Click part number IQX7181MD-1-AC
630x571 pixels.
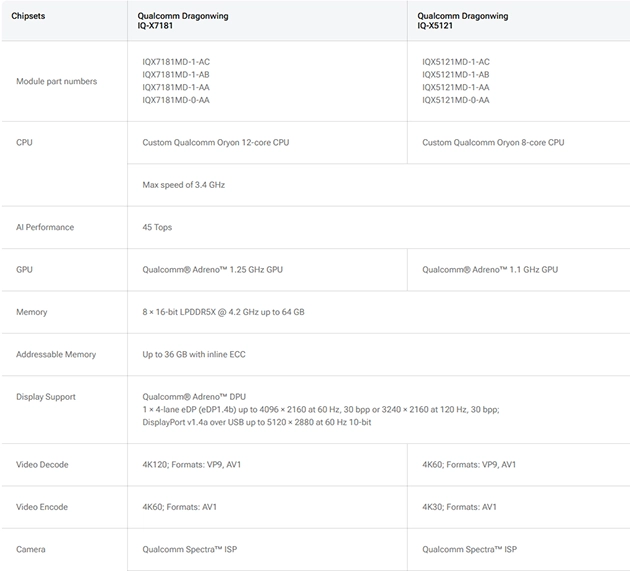[176, 62]
